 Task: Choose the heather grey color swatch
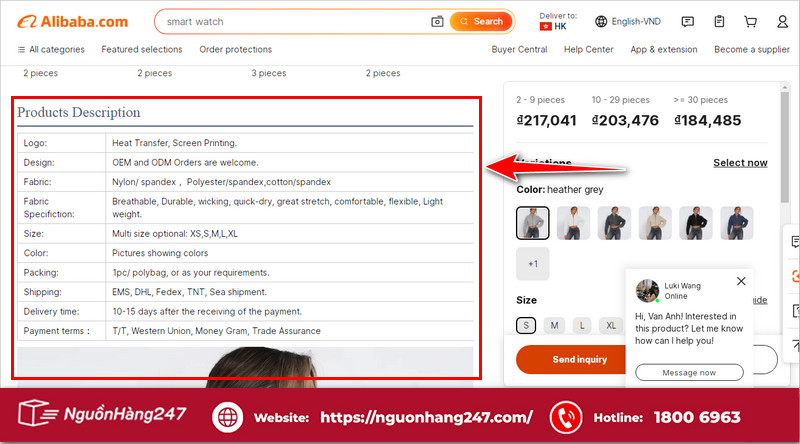pos(533,222)
